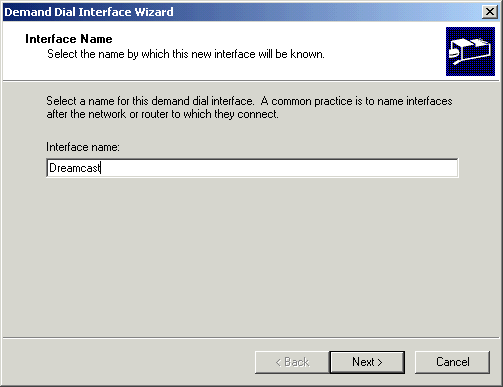Click the separator line above the buttons
Screen dimensions: 503x387
coord(251,338)
